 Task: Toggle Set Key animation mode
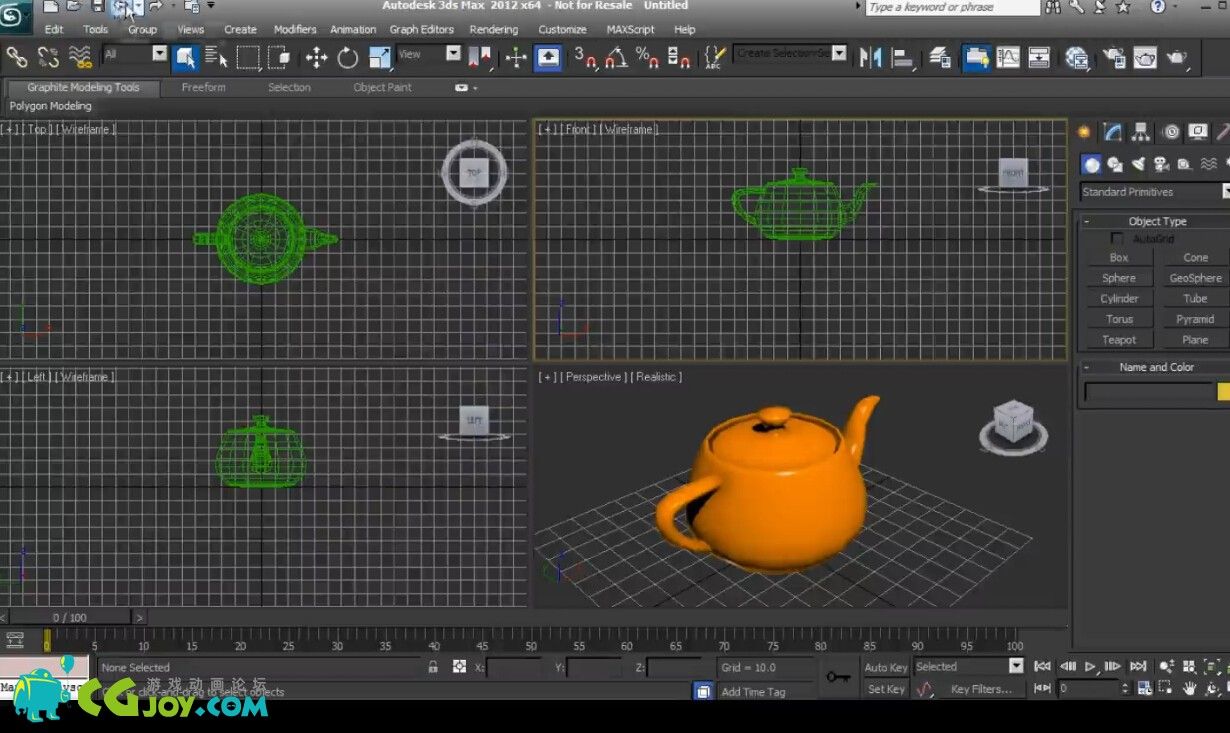pos(886,689)
